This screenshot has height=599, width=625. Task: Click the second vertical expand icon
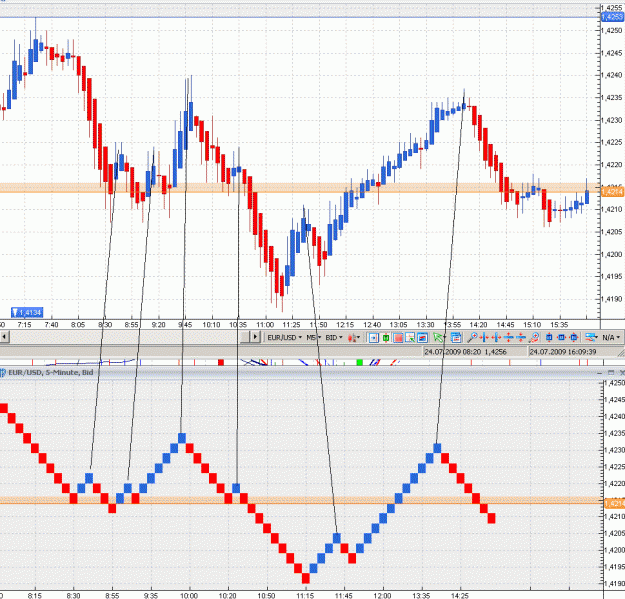[x=521, y=338]
